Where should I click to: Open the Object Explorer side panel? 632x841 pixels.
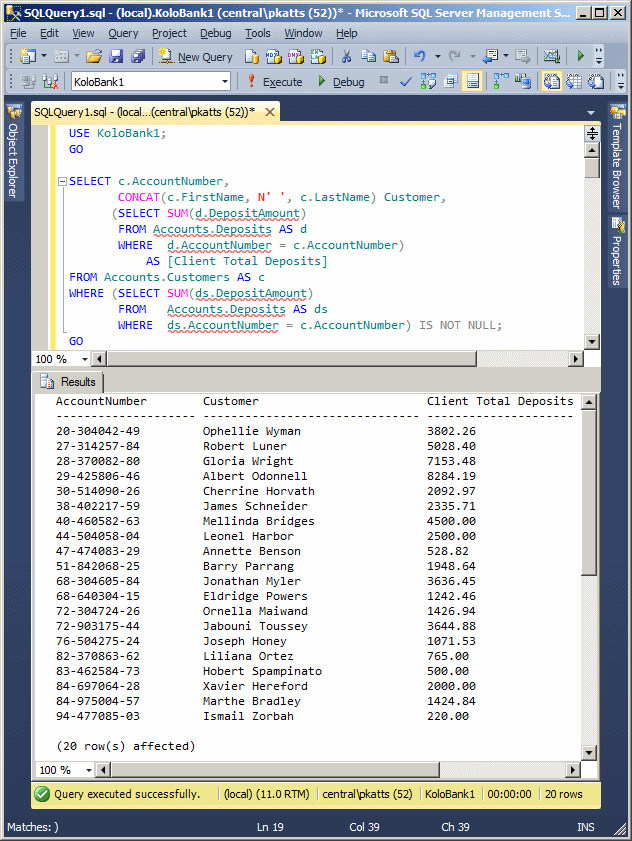[x=13, y=151]
